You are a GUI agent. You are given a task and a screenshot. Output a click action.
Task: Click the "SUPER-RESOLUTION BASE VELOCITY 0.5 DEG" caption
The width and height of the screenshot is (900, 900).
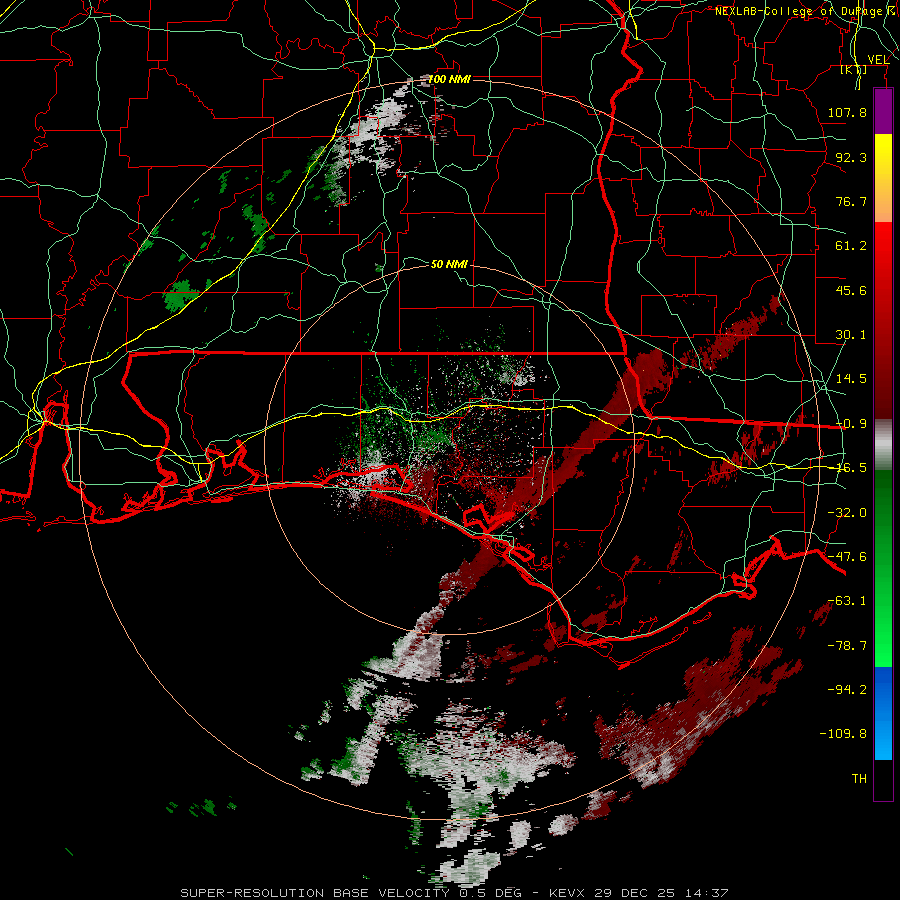point(351,893)
